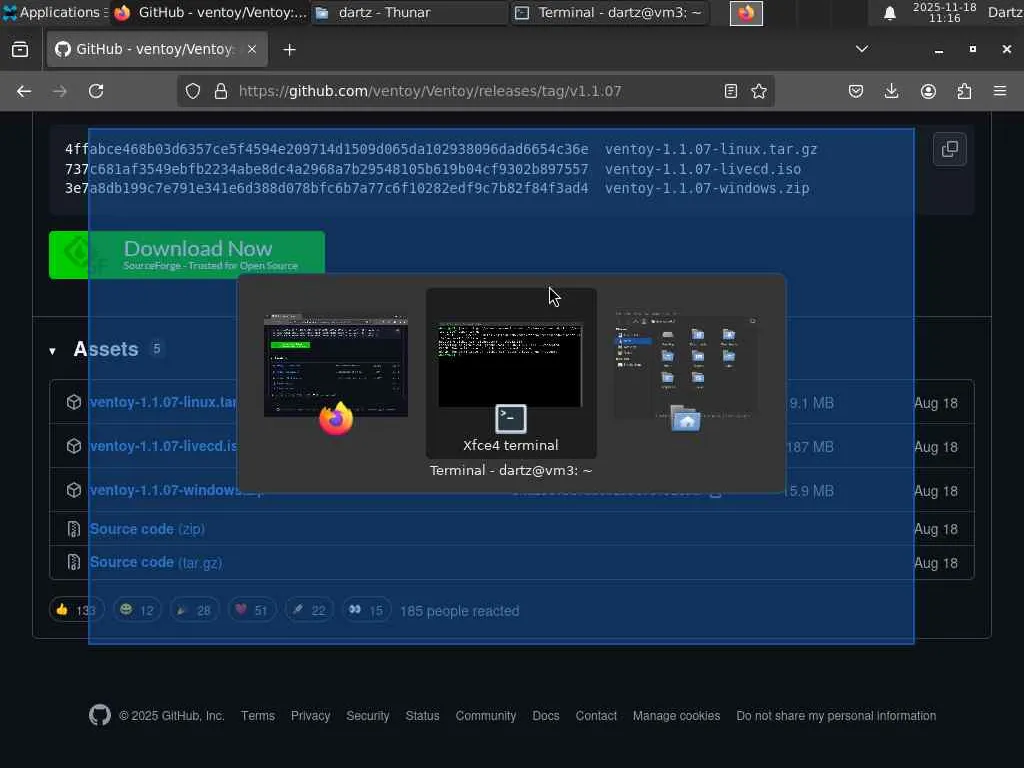Click the ventoy-1.1.07-livecd.iso checksum line
Image resolution: width=1024 pixels, height=768 pixels.
coord(433,169)
